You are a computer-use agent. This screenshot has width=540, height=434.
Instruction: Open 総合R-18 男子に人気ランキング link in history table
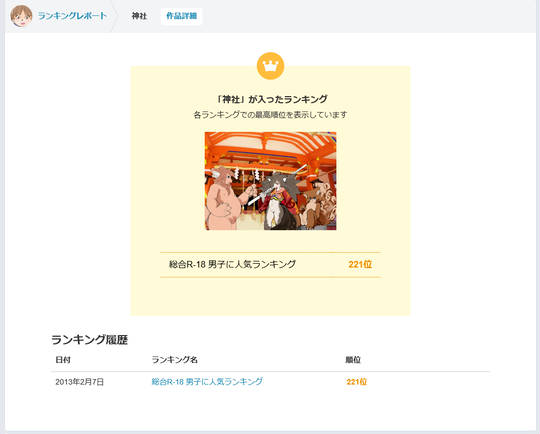click(x=207, y=382)
